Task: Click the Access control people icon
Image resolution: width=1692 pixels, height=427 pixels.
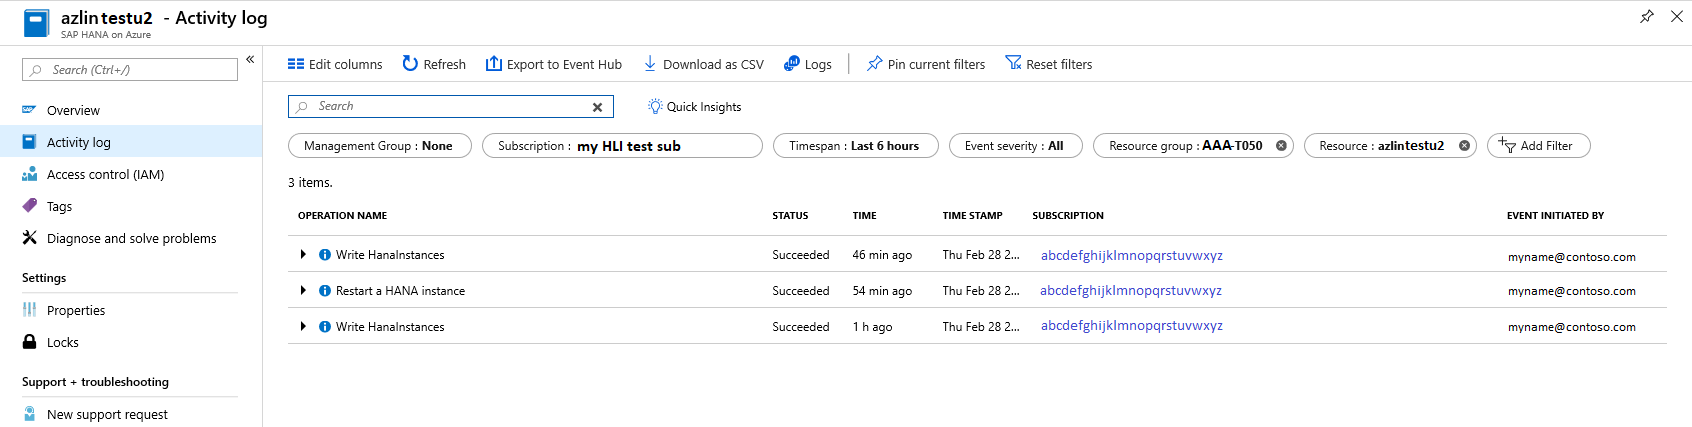Action: click(29, 174)
